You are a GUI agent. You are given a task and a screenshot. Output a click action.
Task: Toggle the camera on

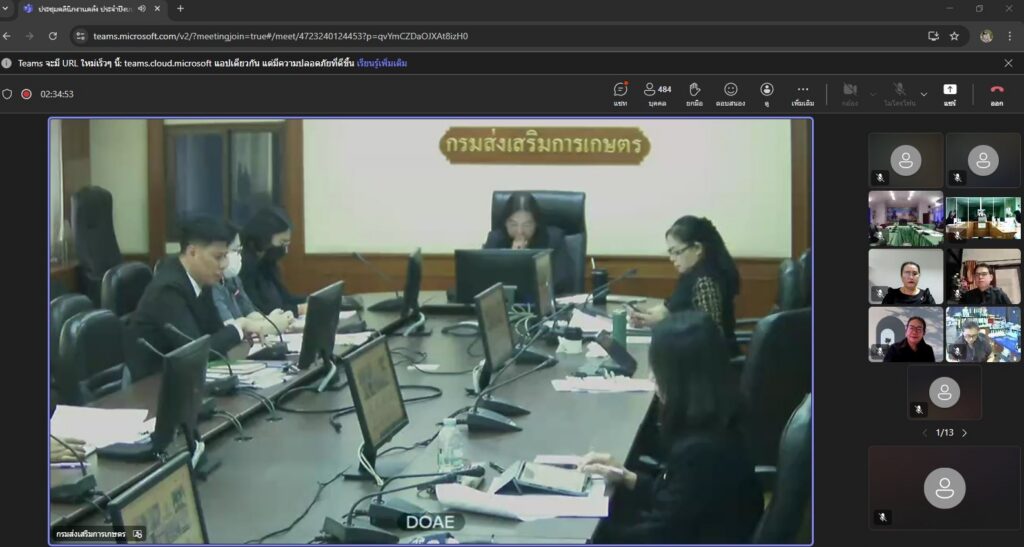coord(849,93)
